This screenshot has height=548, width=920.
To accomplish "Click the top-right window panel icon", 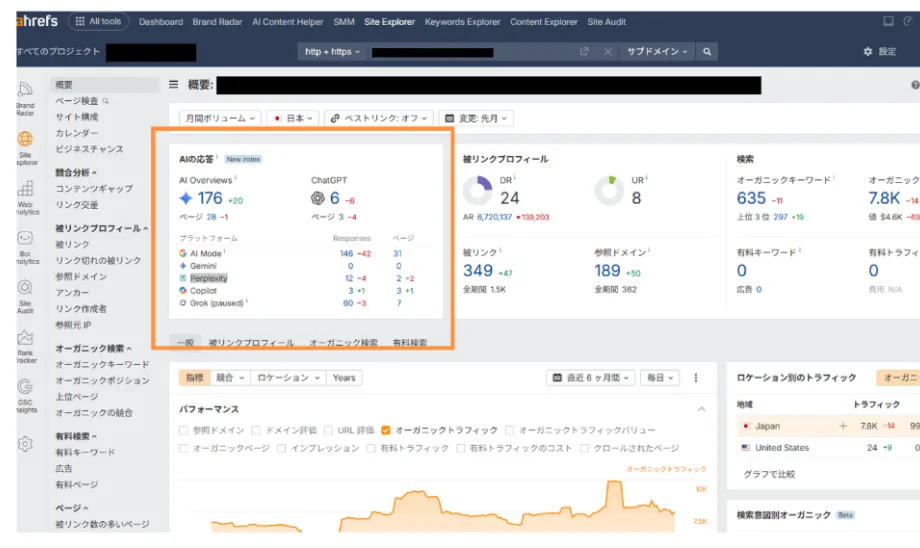I will pos(888,21).
